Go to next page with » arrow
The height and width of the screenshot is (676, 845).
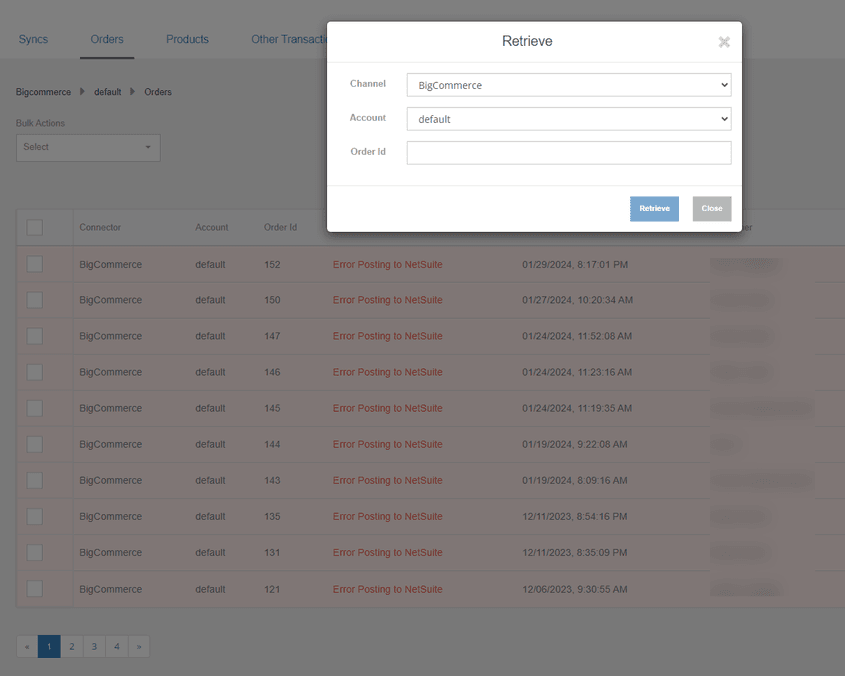(138, 646)
